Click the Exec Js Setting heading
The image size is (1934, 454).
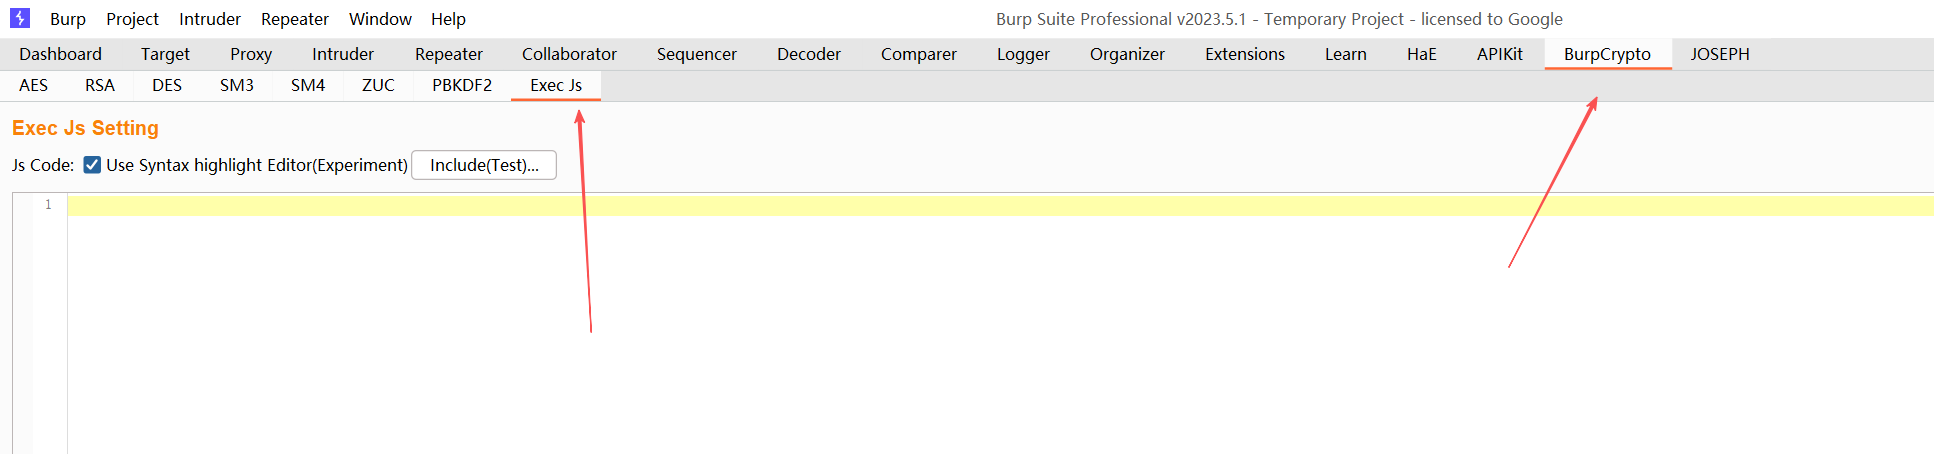[x=85, y=128]
